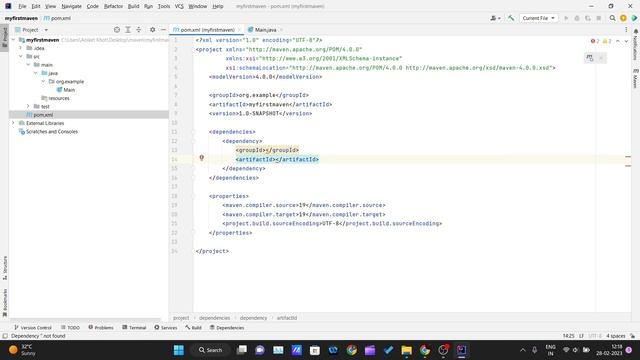Image resolution: width=640 pixels, height=360 pixels.
Task: Toggle tool window bars icon in status bar
Action: pyautogui.click(x=5, y=336)
